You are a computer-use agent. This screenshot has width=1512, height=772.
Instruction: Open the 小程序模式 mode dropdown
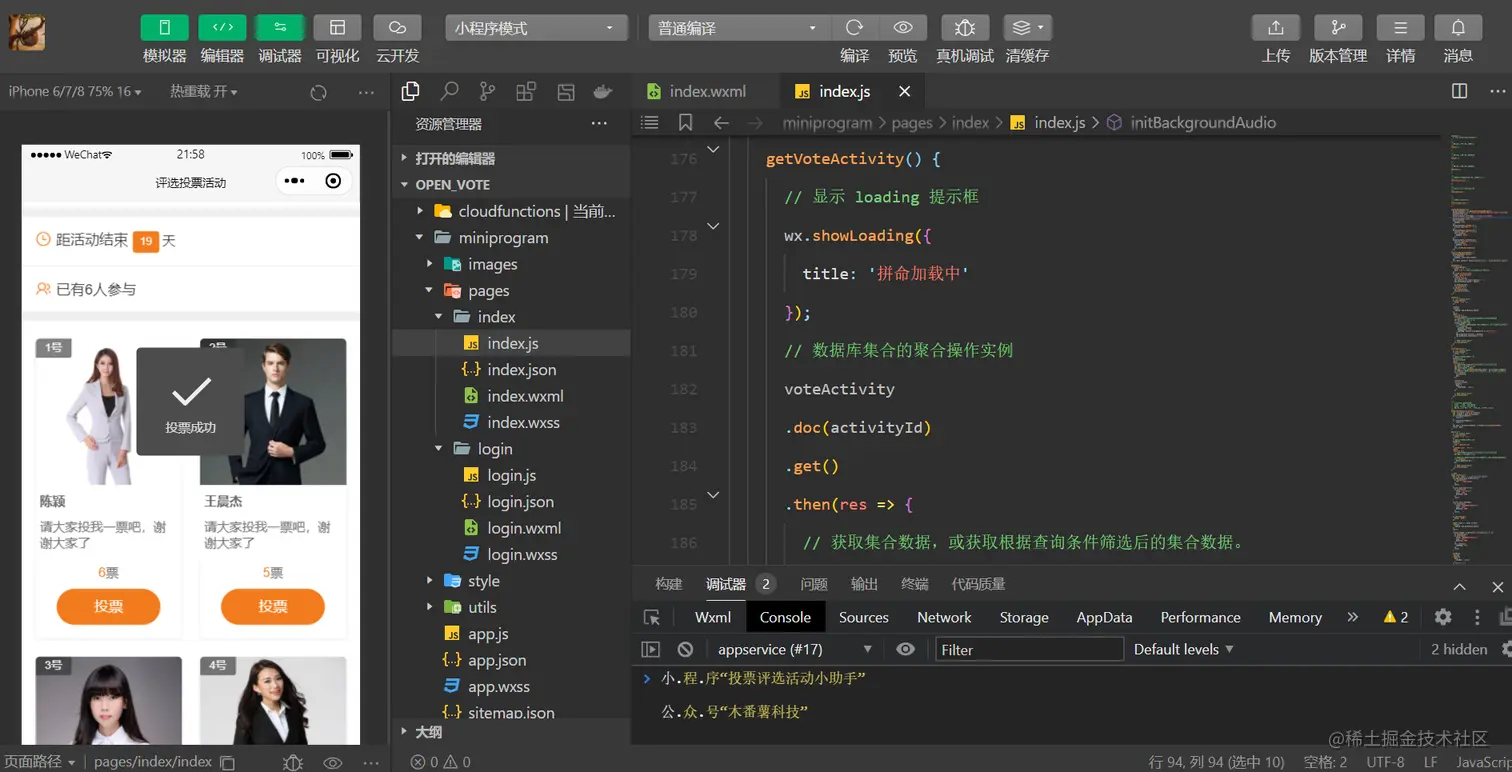[536, 28]
